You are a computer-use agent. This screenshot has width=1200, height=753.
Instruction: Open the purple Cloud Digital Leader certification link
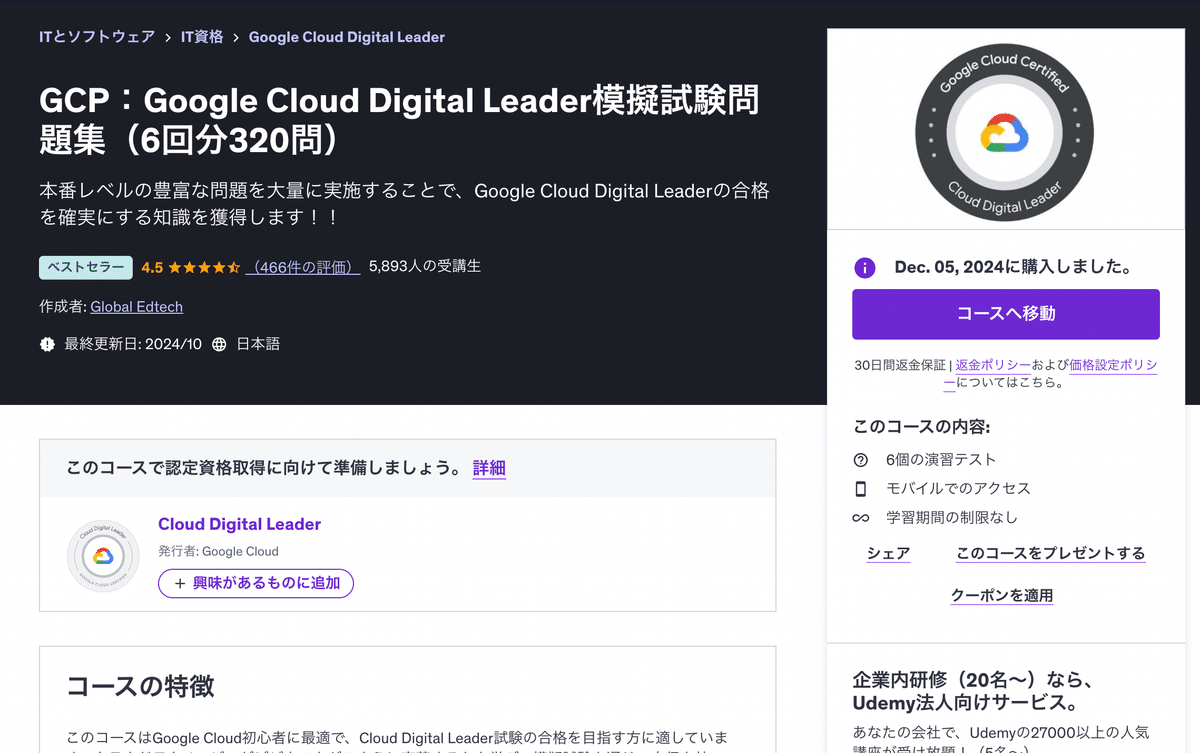239,524
